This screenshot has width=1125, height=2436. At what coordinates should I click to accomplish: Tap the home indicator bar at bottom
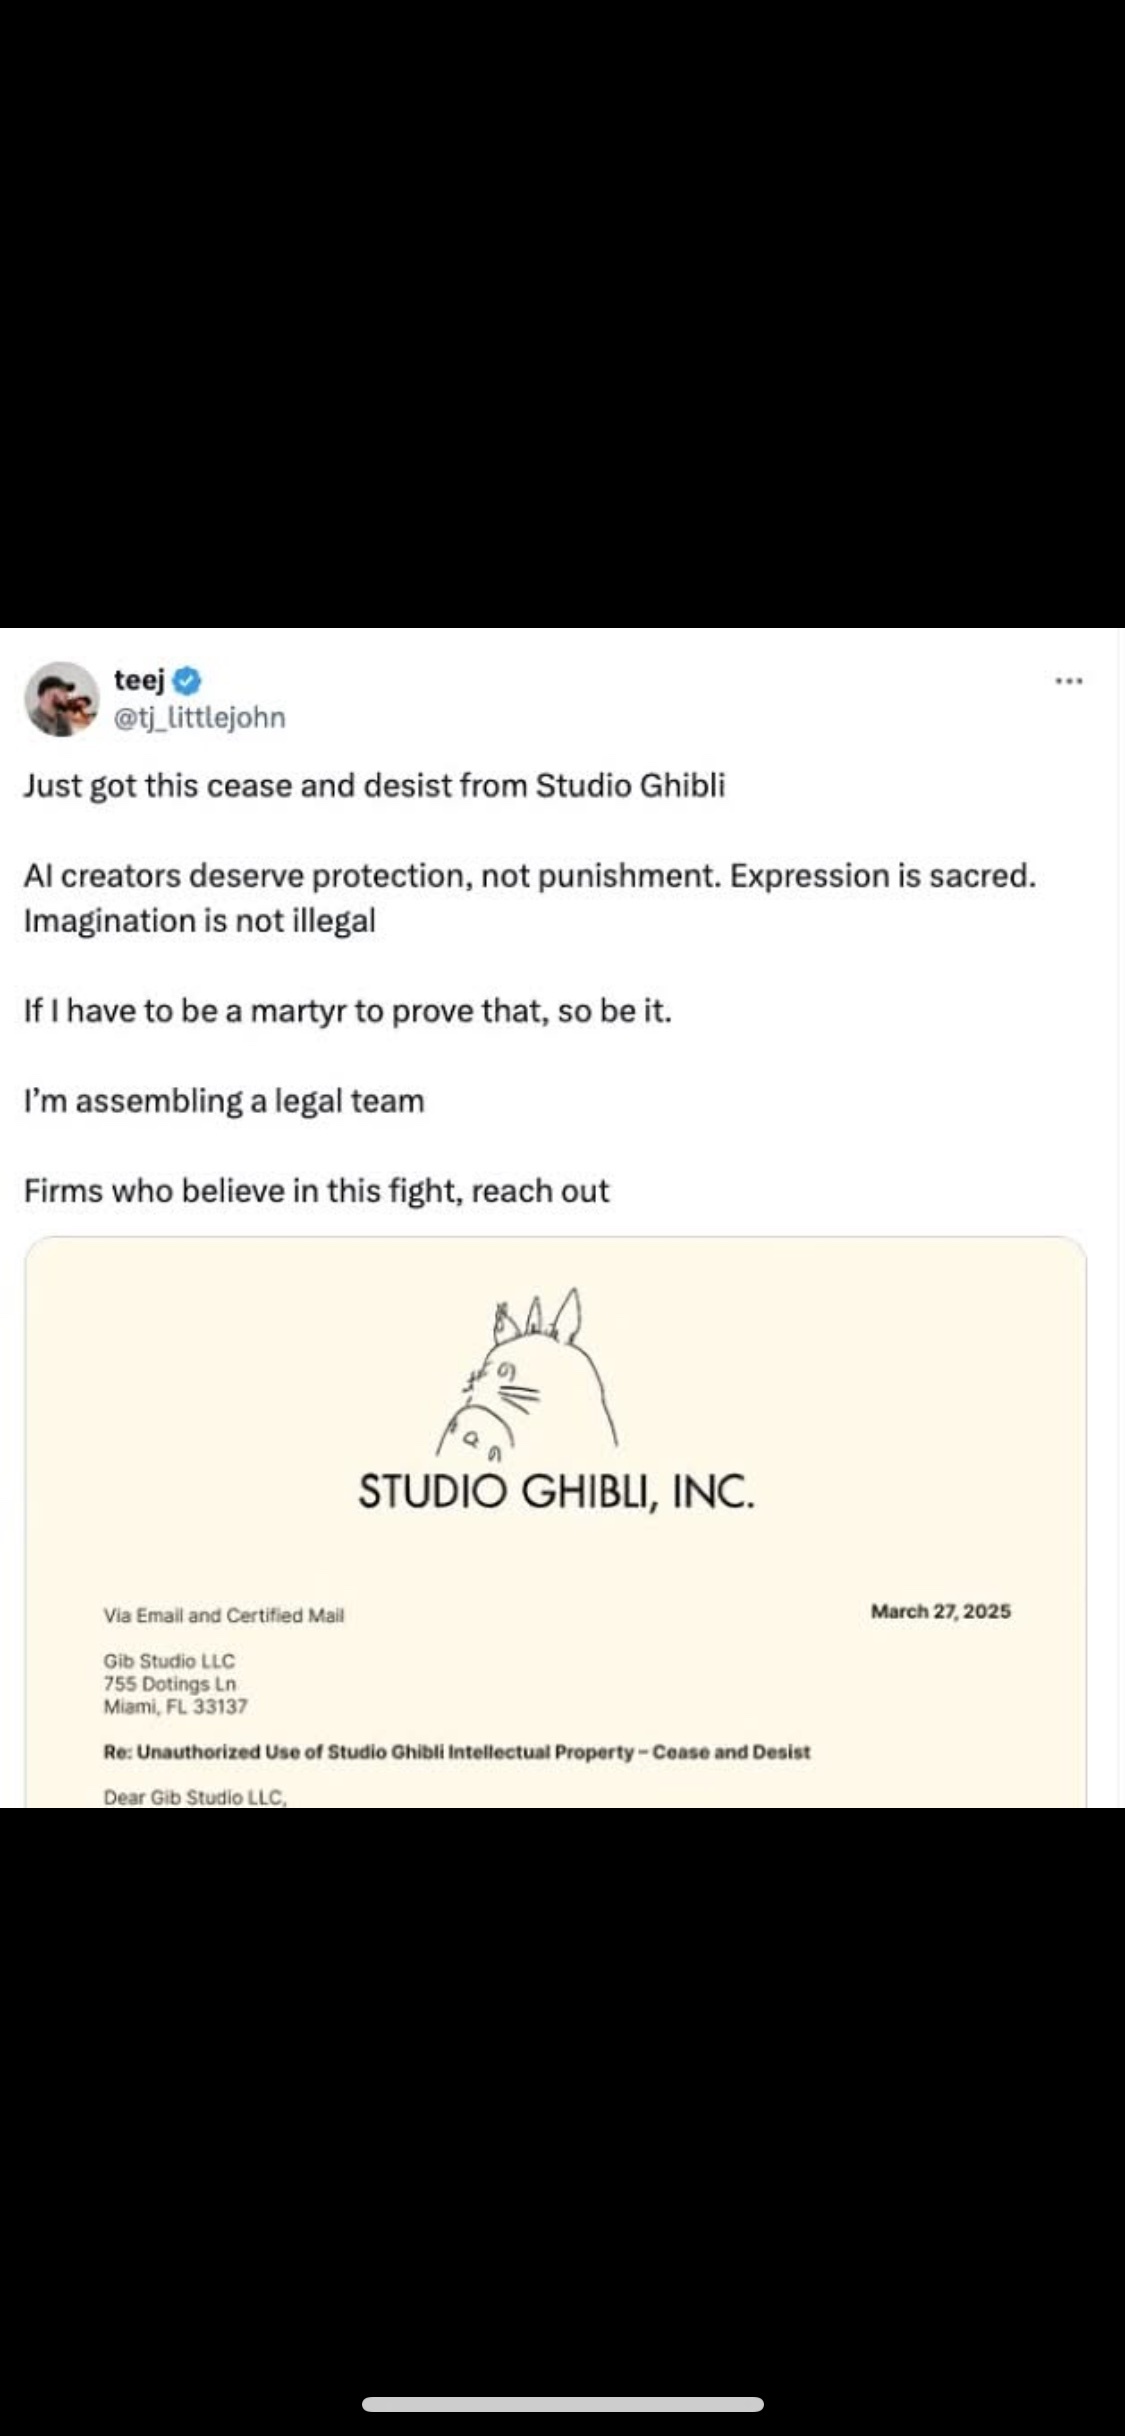click(x=562, y=2404)
